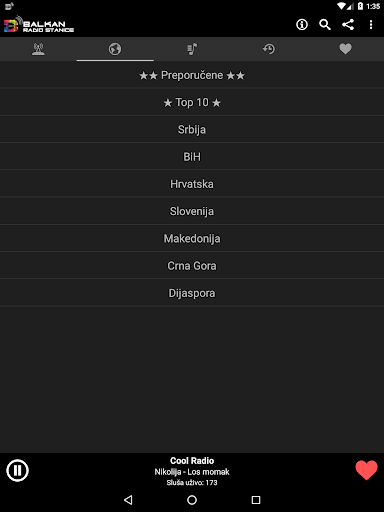The image size is (384, 512).
Task: Tap the Android home navigation button
Action: [x=192, y=500]
